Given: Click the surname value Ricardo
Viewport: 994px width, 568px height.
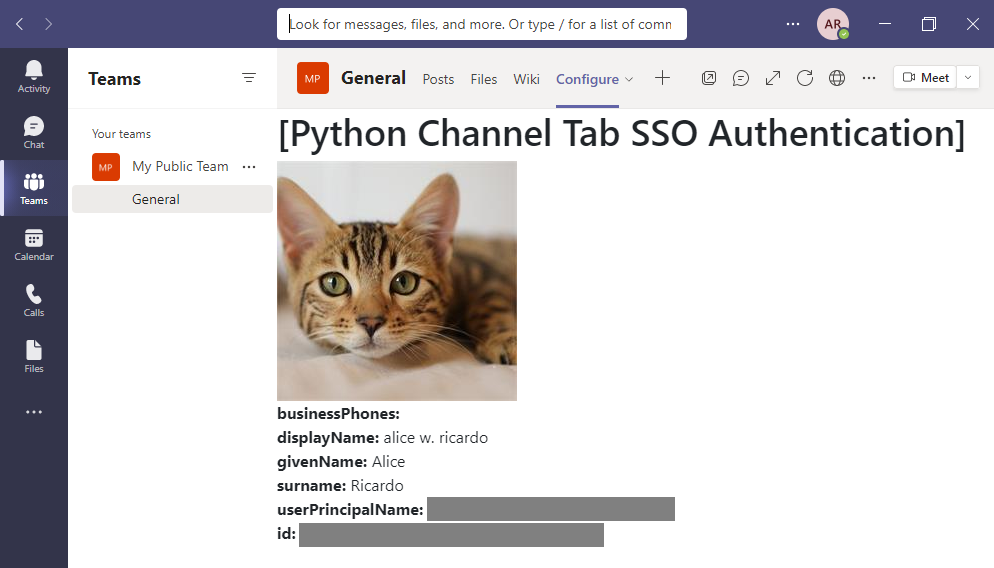Looking at the screenshot, I should point(377,486).
